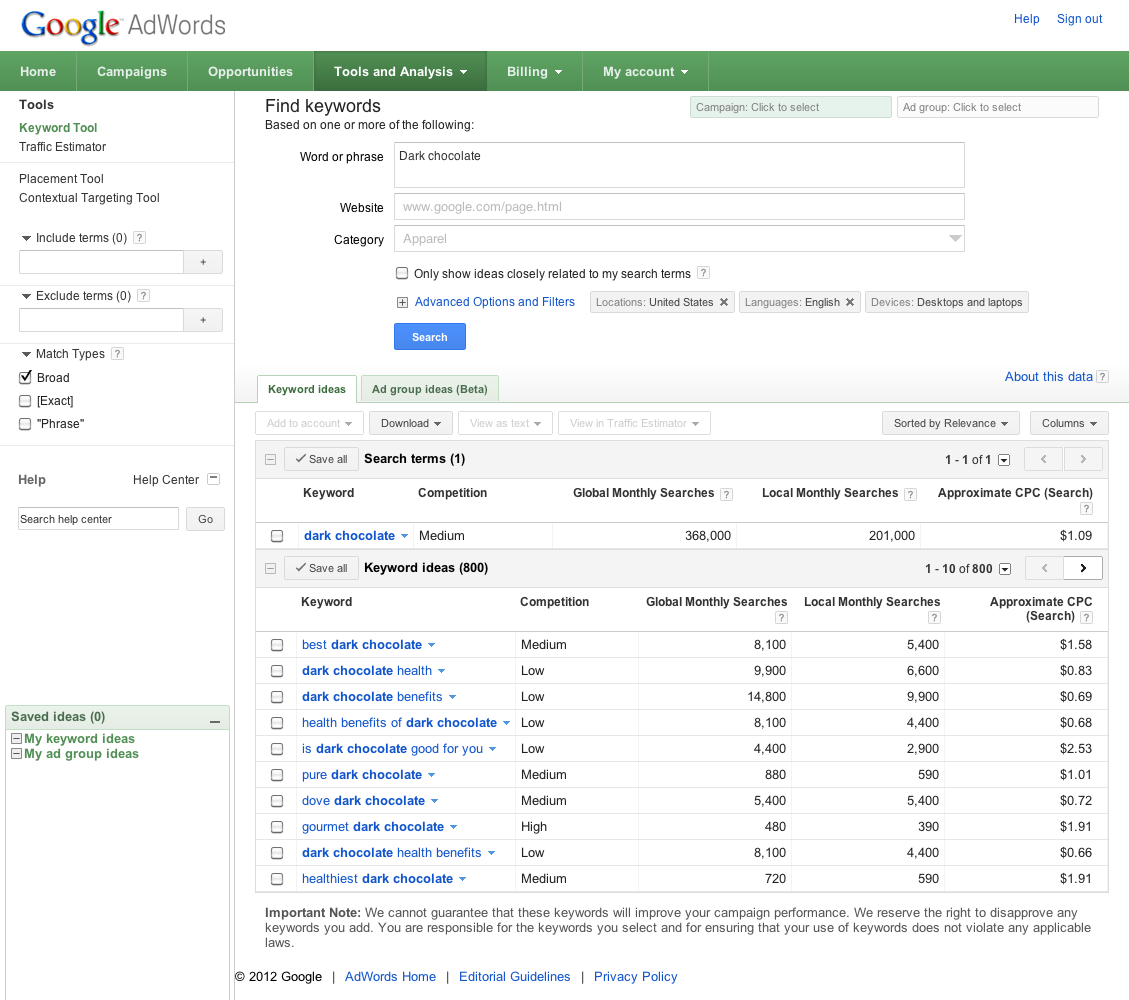Go to next page of keyword ideas
Viewport: 1129px width, 1000px height.
[1082, 568]
